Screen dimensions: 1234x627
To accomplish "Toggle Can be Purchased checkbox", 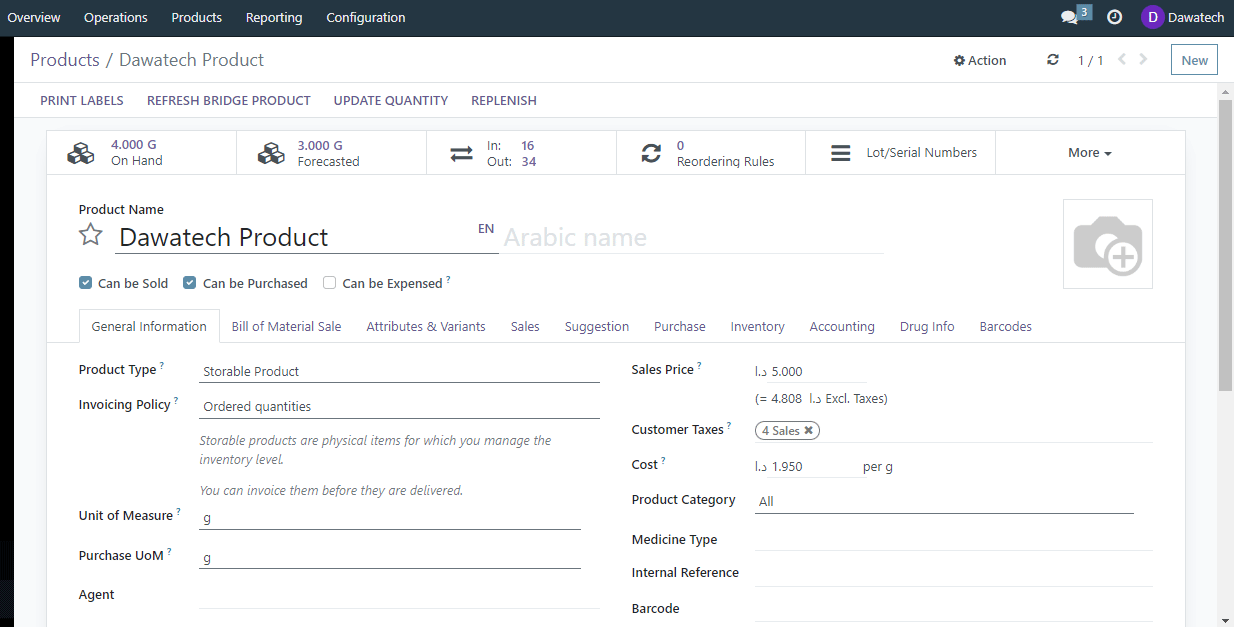I will coord(189,283).
